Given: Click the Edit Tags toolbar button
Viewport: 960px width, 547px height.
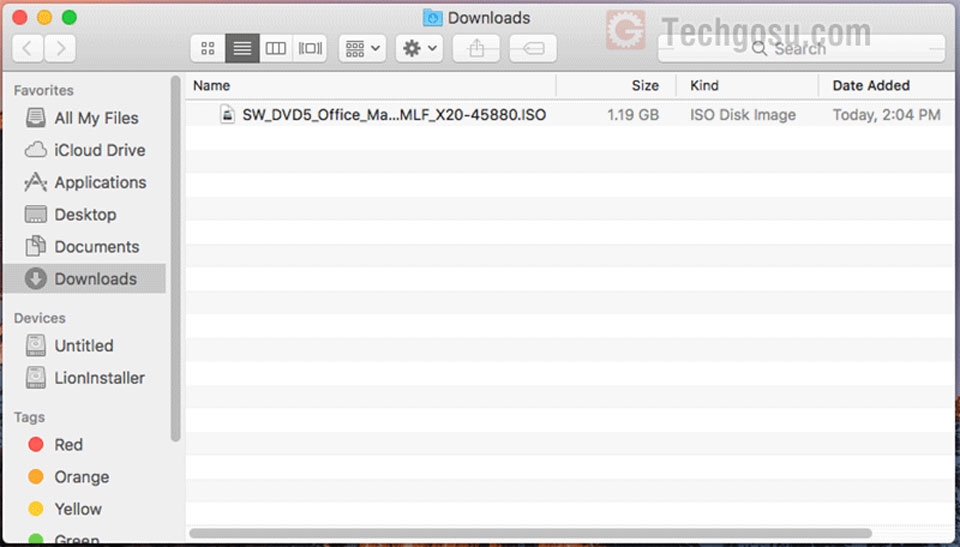Looking at the screenshot, I should [533, 48].
